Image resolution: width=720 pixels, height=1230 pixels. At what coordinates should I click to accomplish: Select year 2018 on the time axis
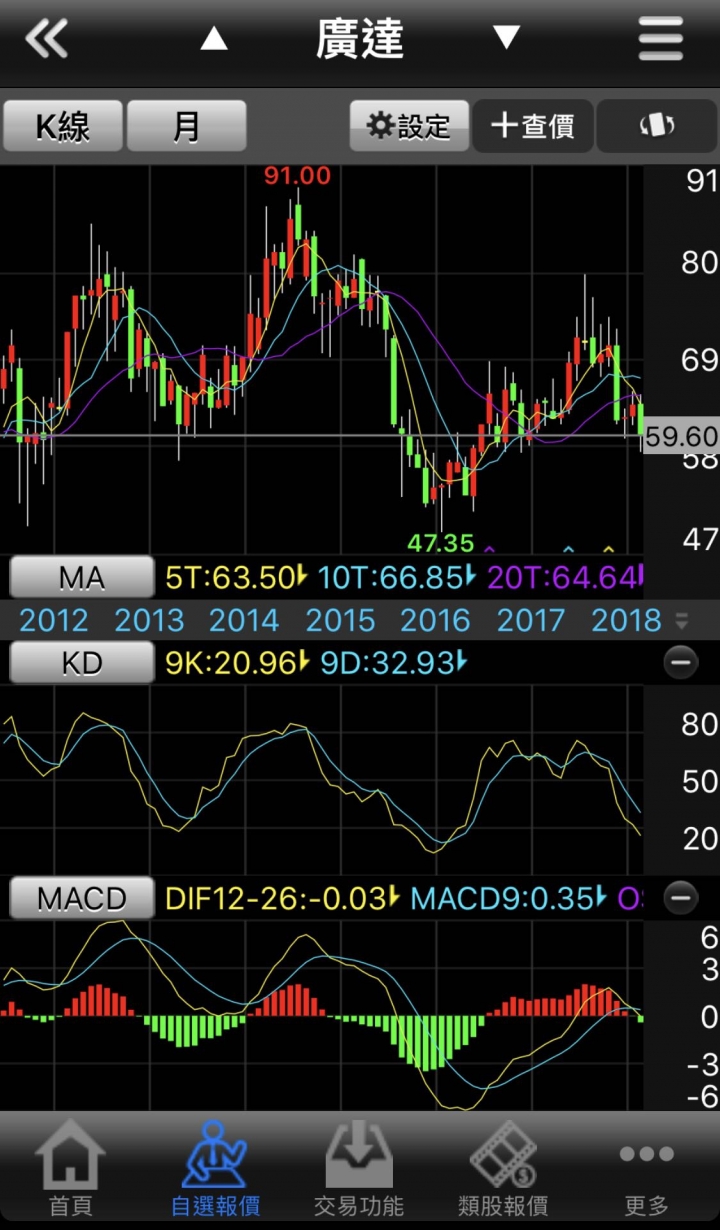click(x=627, y=620)
